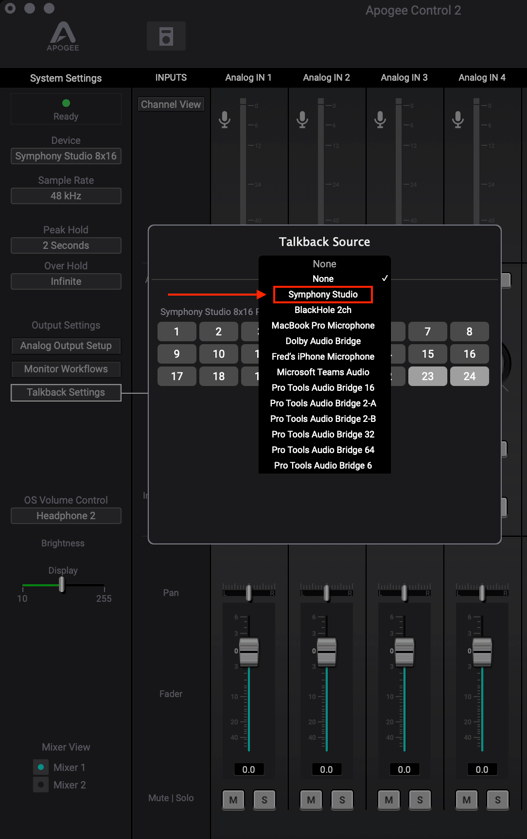
Task: Click the green Ready status indicator
Action: 66,103
